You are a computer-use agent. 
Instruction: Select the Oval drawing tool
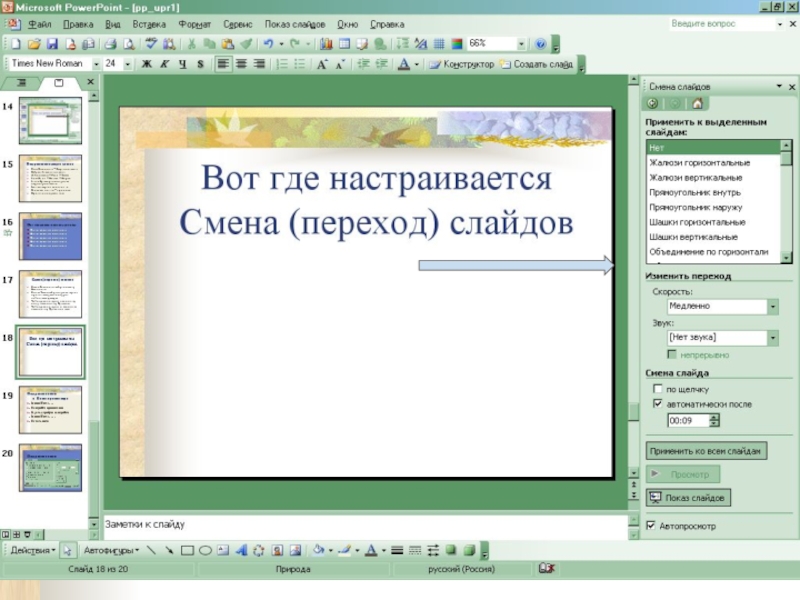pos(205,549)
